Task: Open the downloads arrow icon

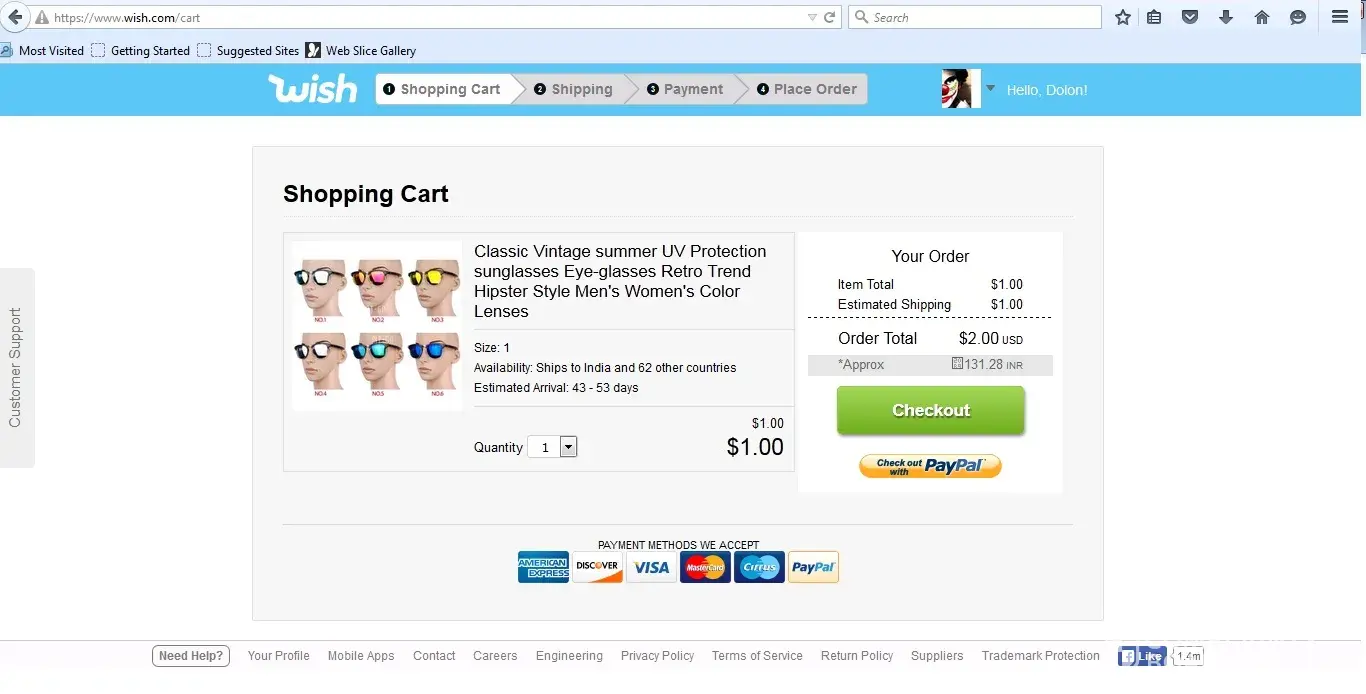Action: click(1226, 17)
